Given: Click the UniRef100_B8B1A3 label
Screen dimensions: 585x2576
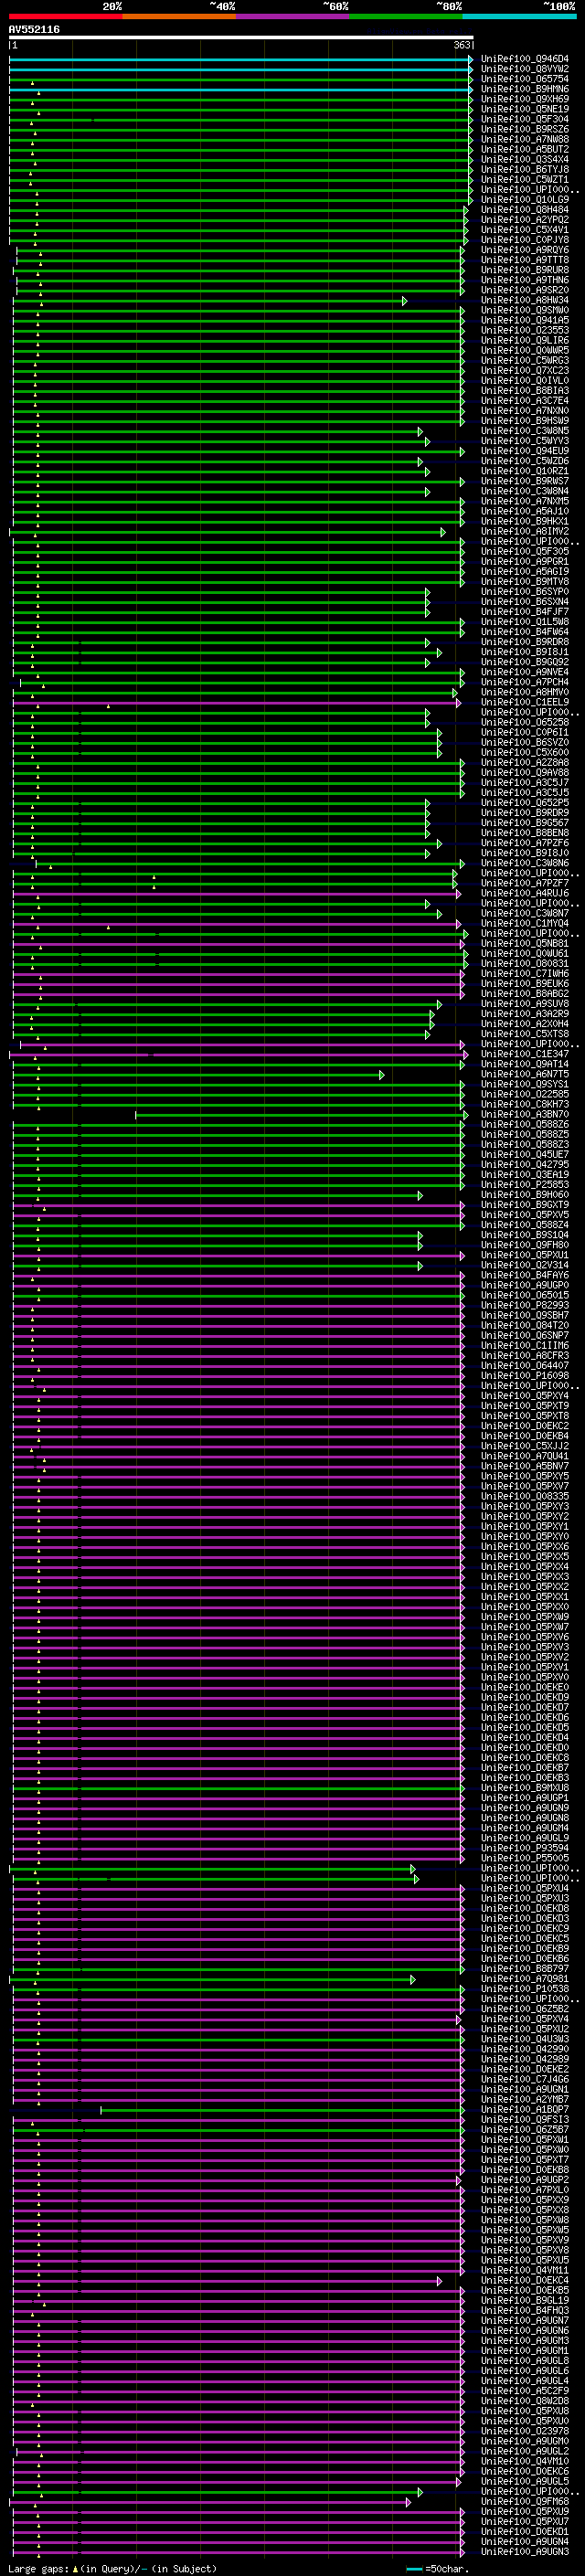Looking at the screenshot, I should pyautogui.click(x=525, y=391).
